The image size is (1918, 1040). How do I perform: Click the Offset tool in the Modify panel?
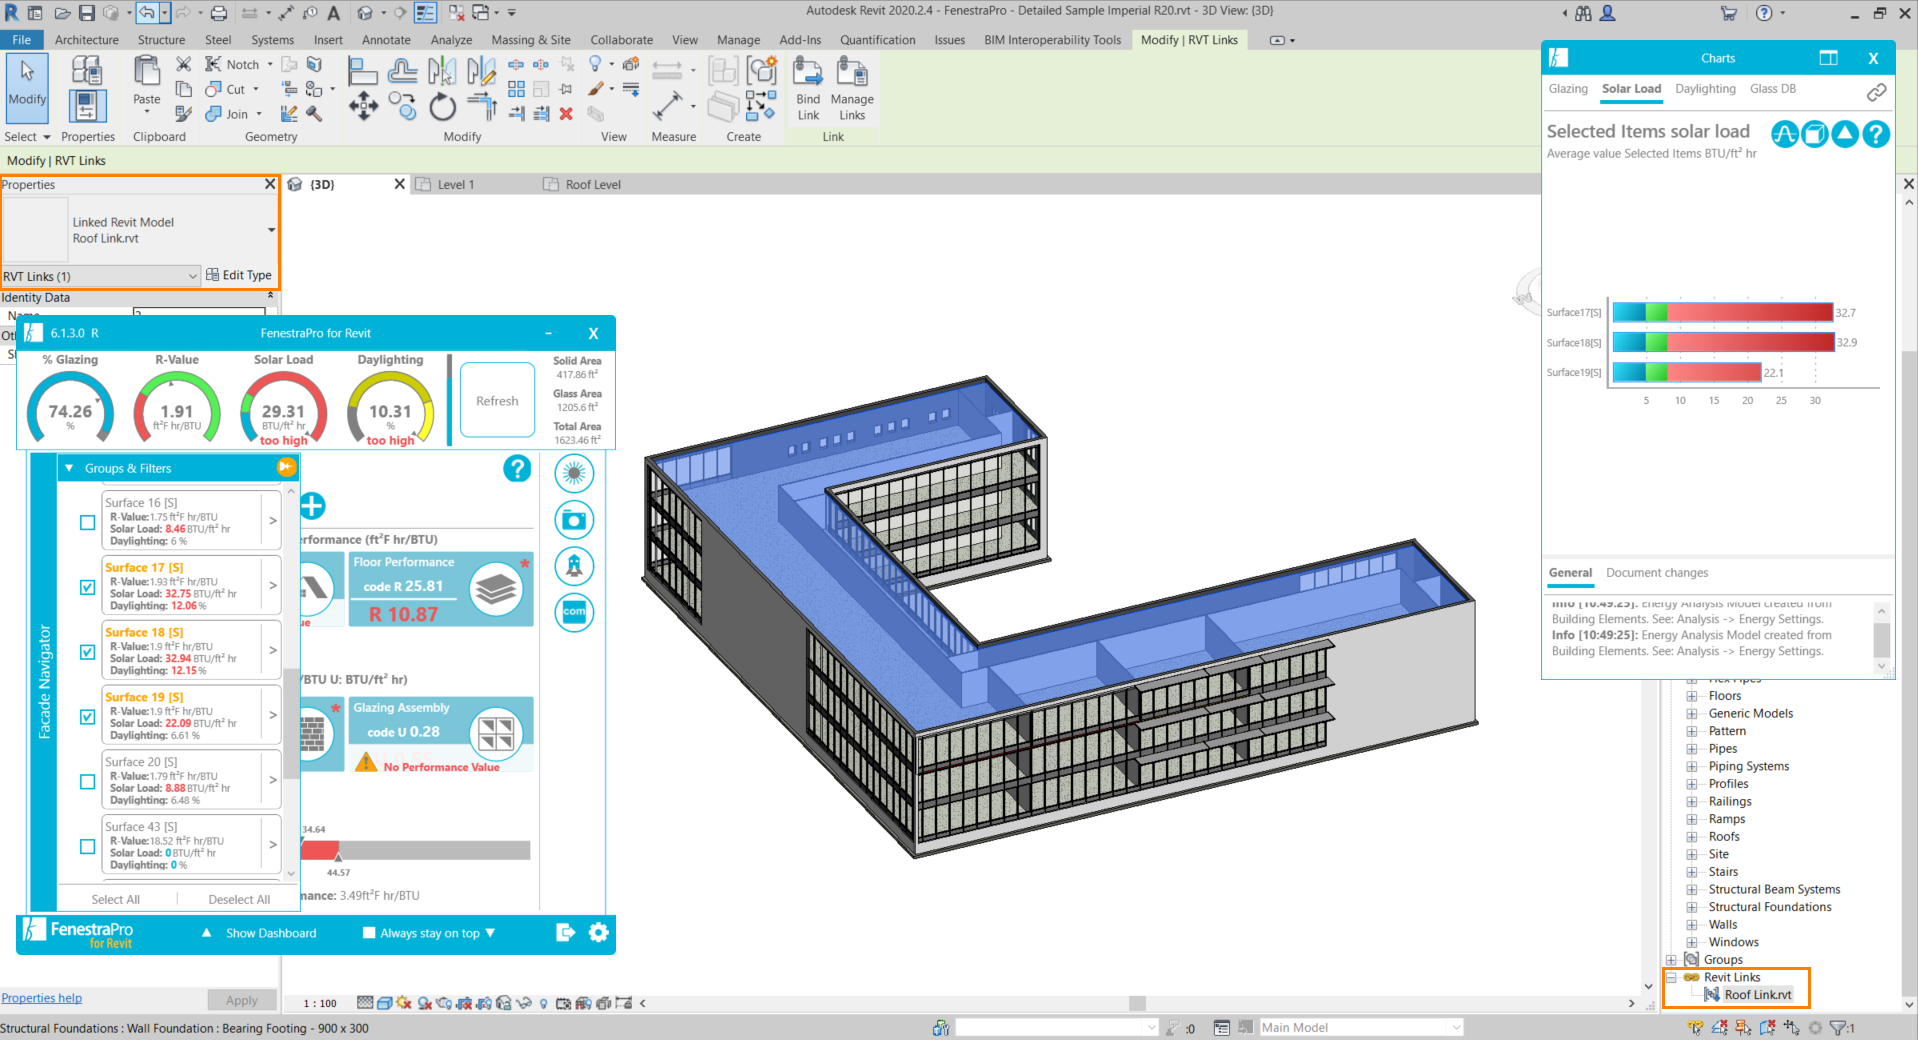[403, 70]
